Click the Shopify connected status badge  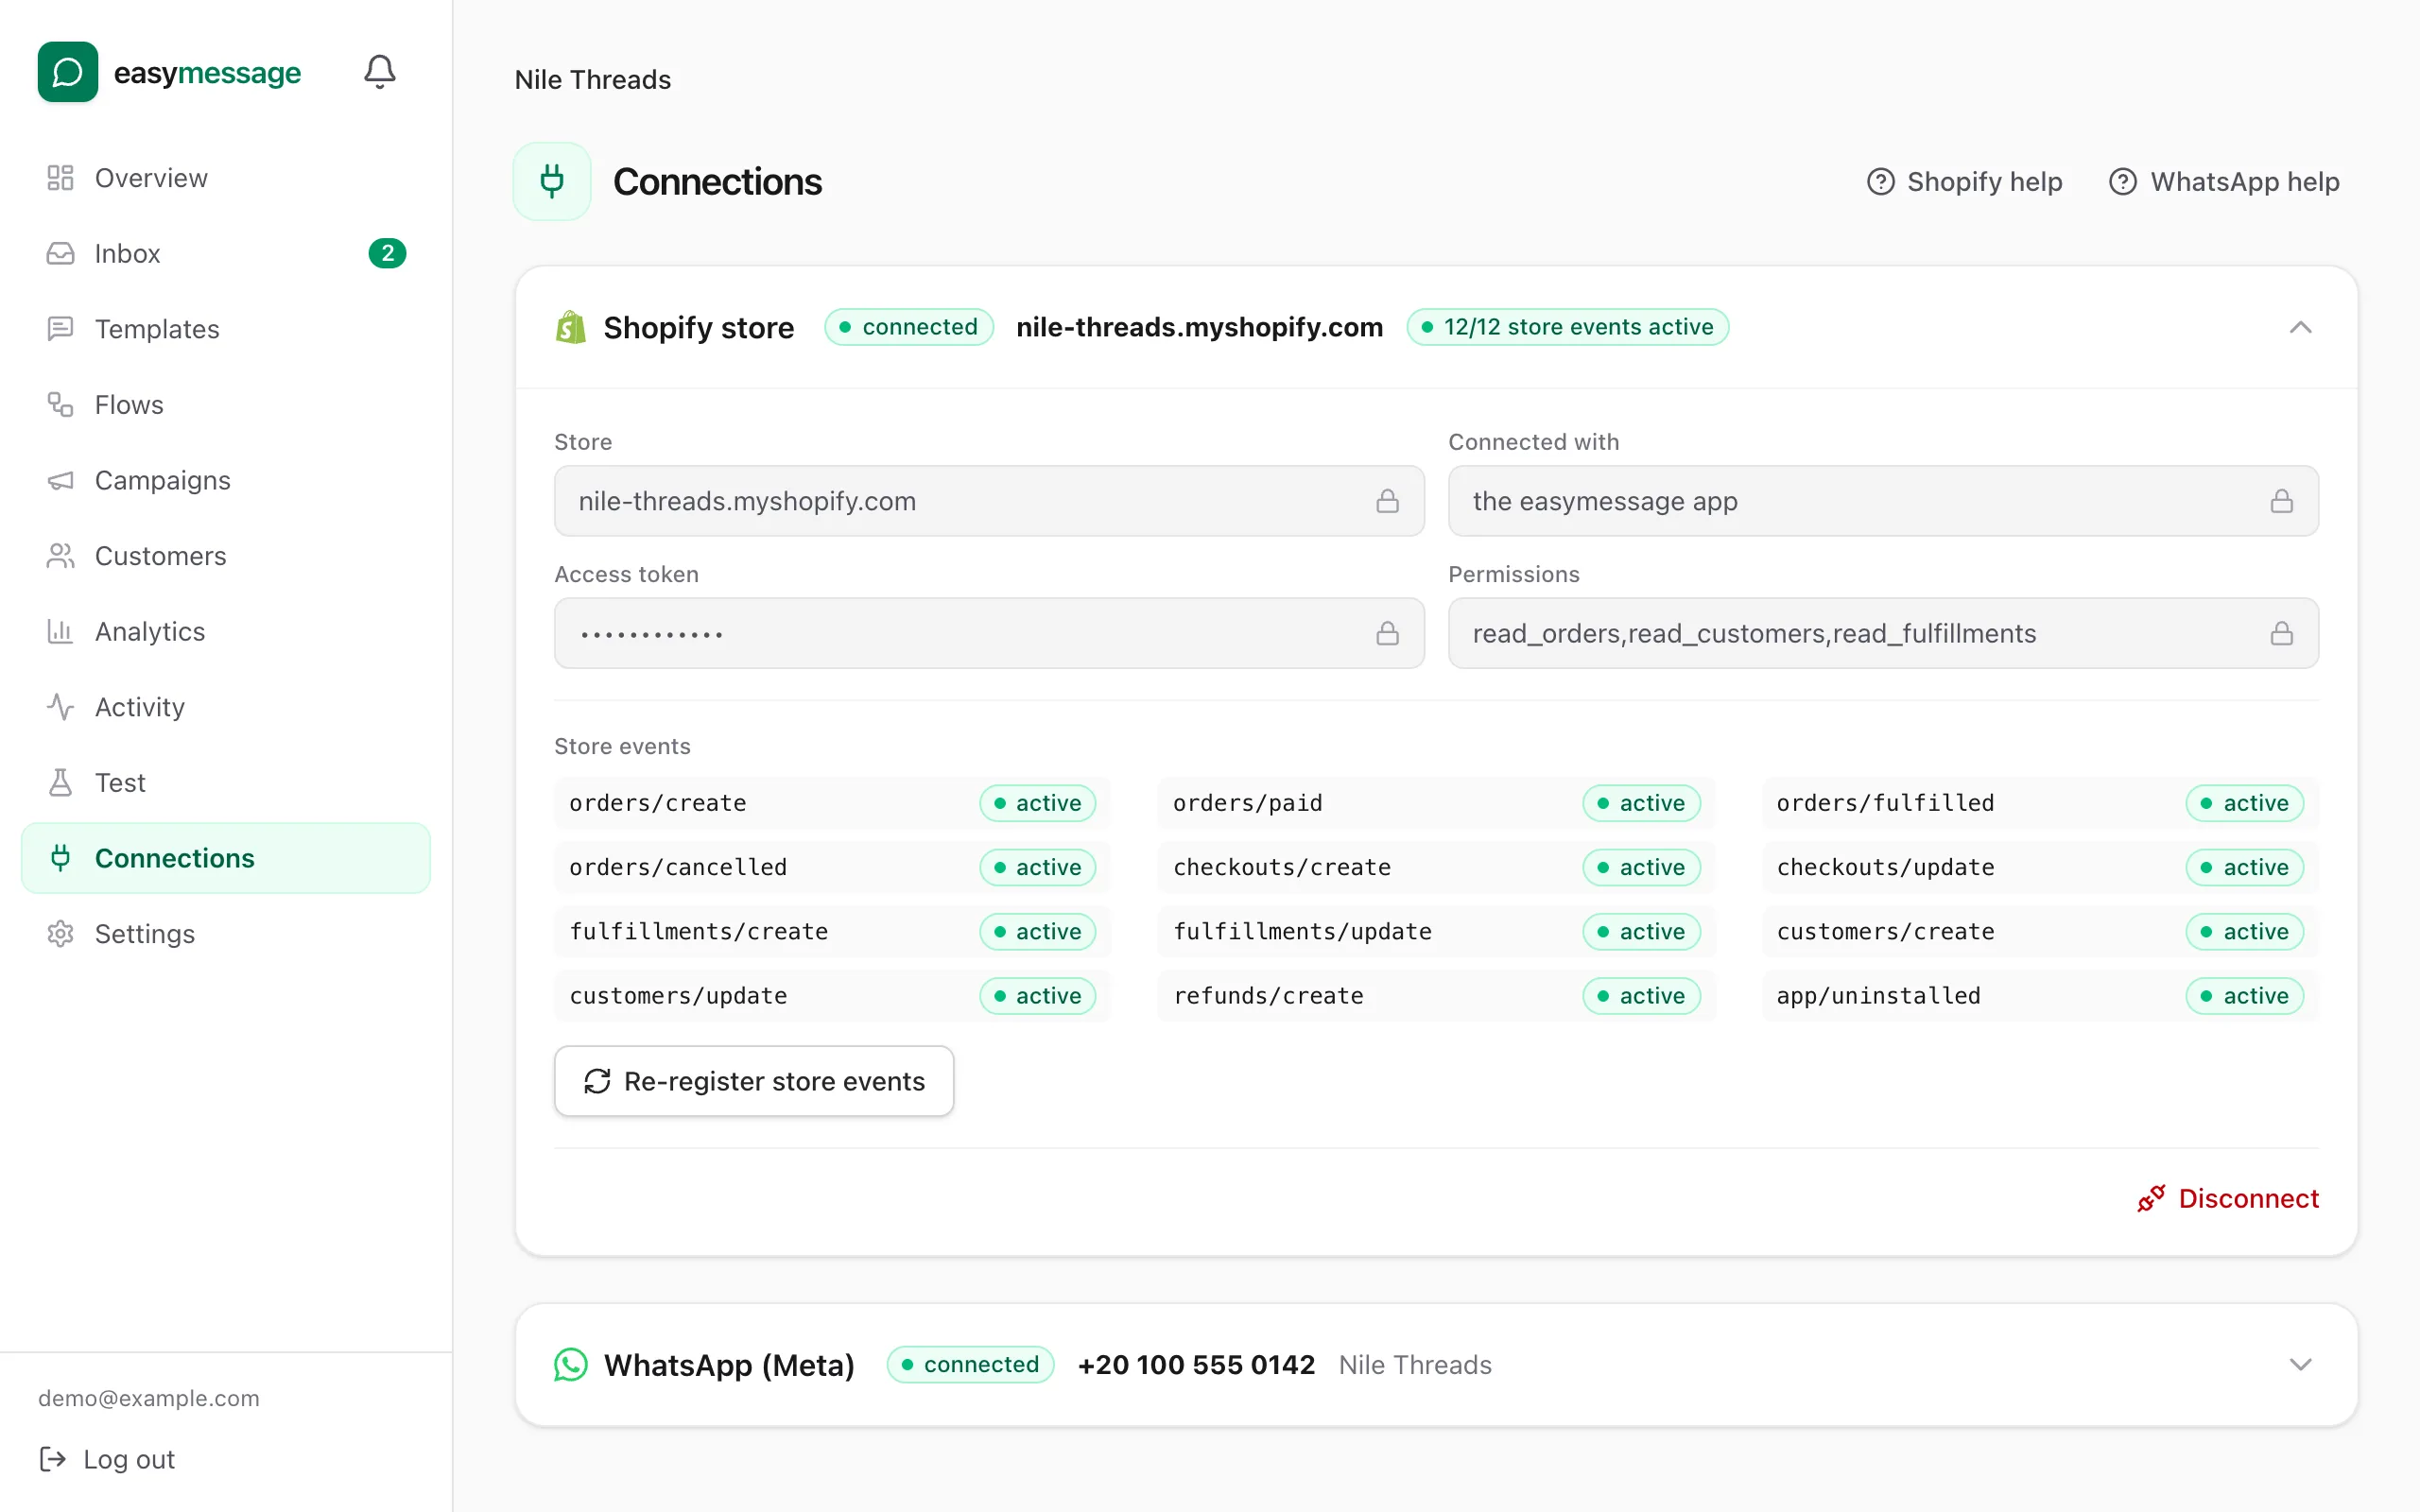pos(909,327)
